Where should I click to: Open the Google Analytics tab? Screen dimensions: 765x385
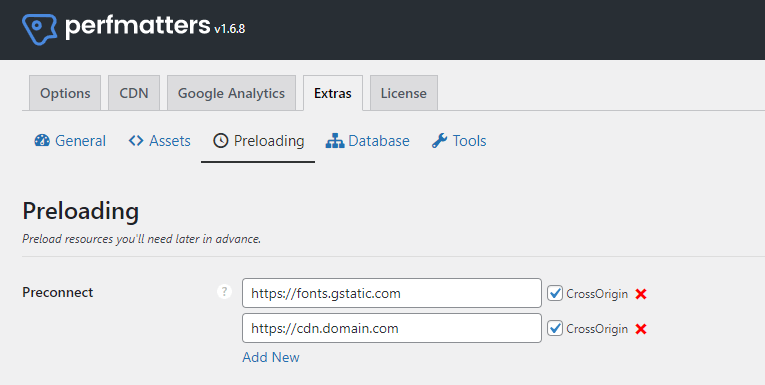coord(231,93)
